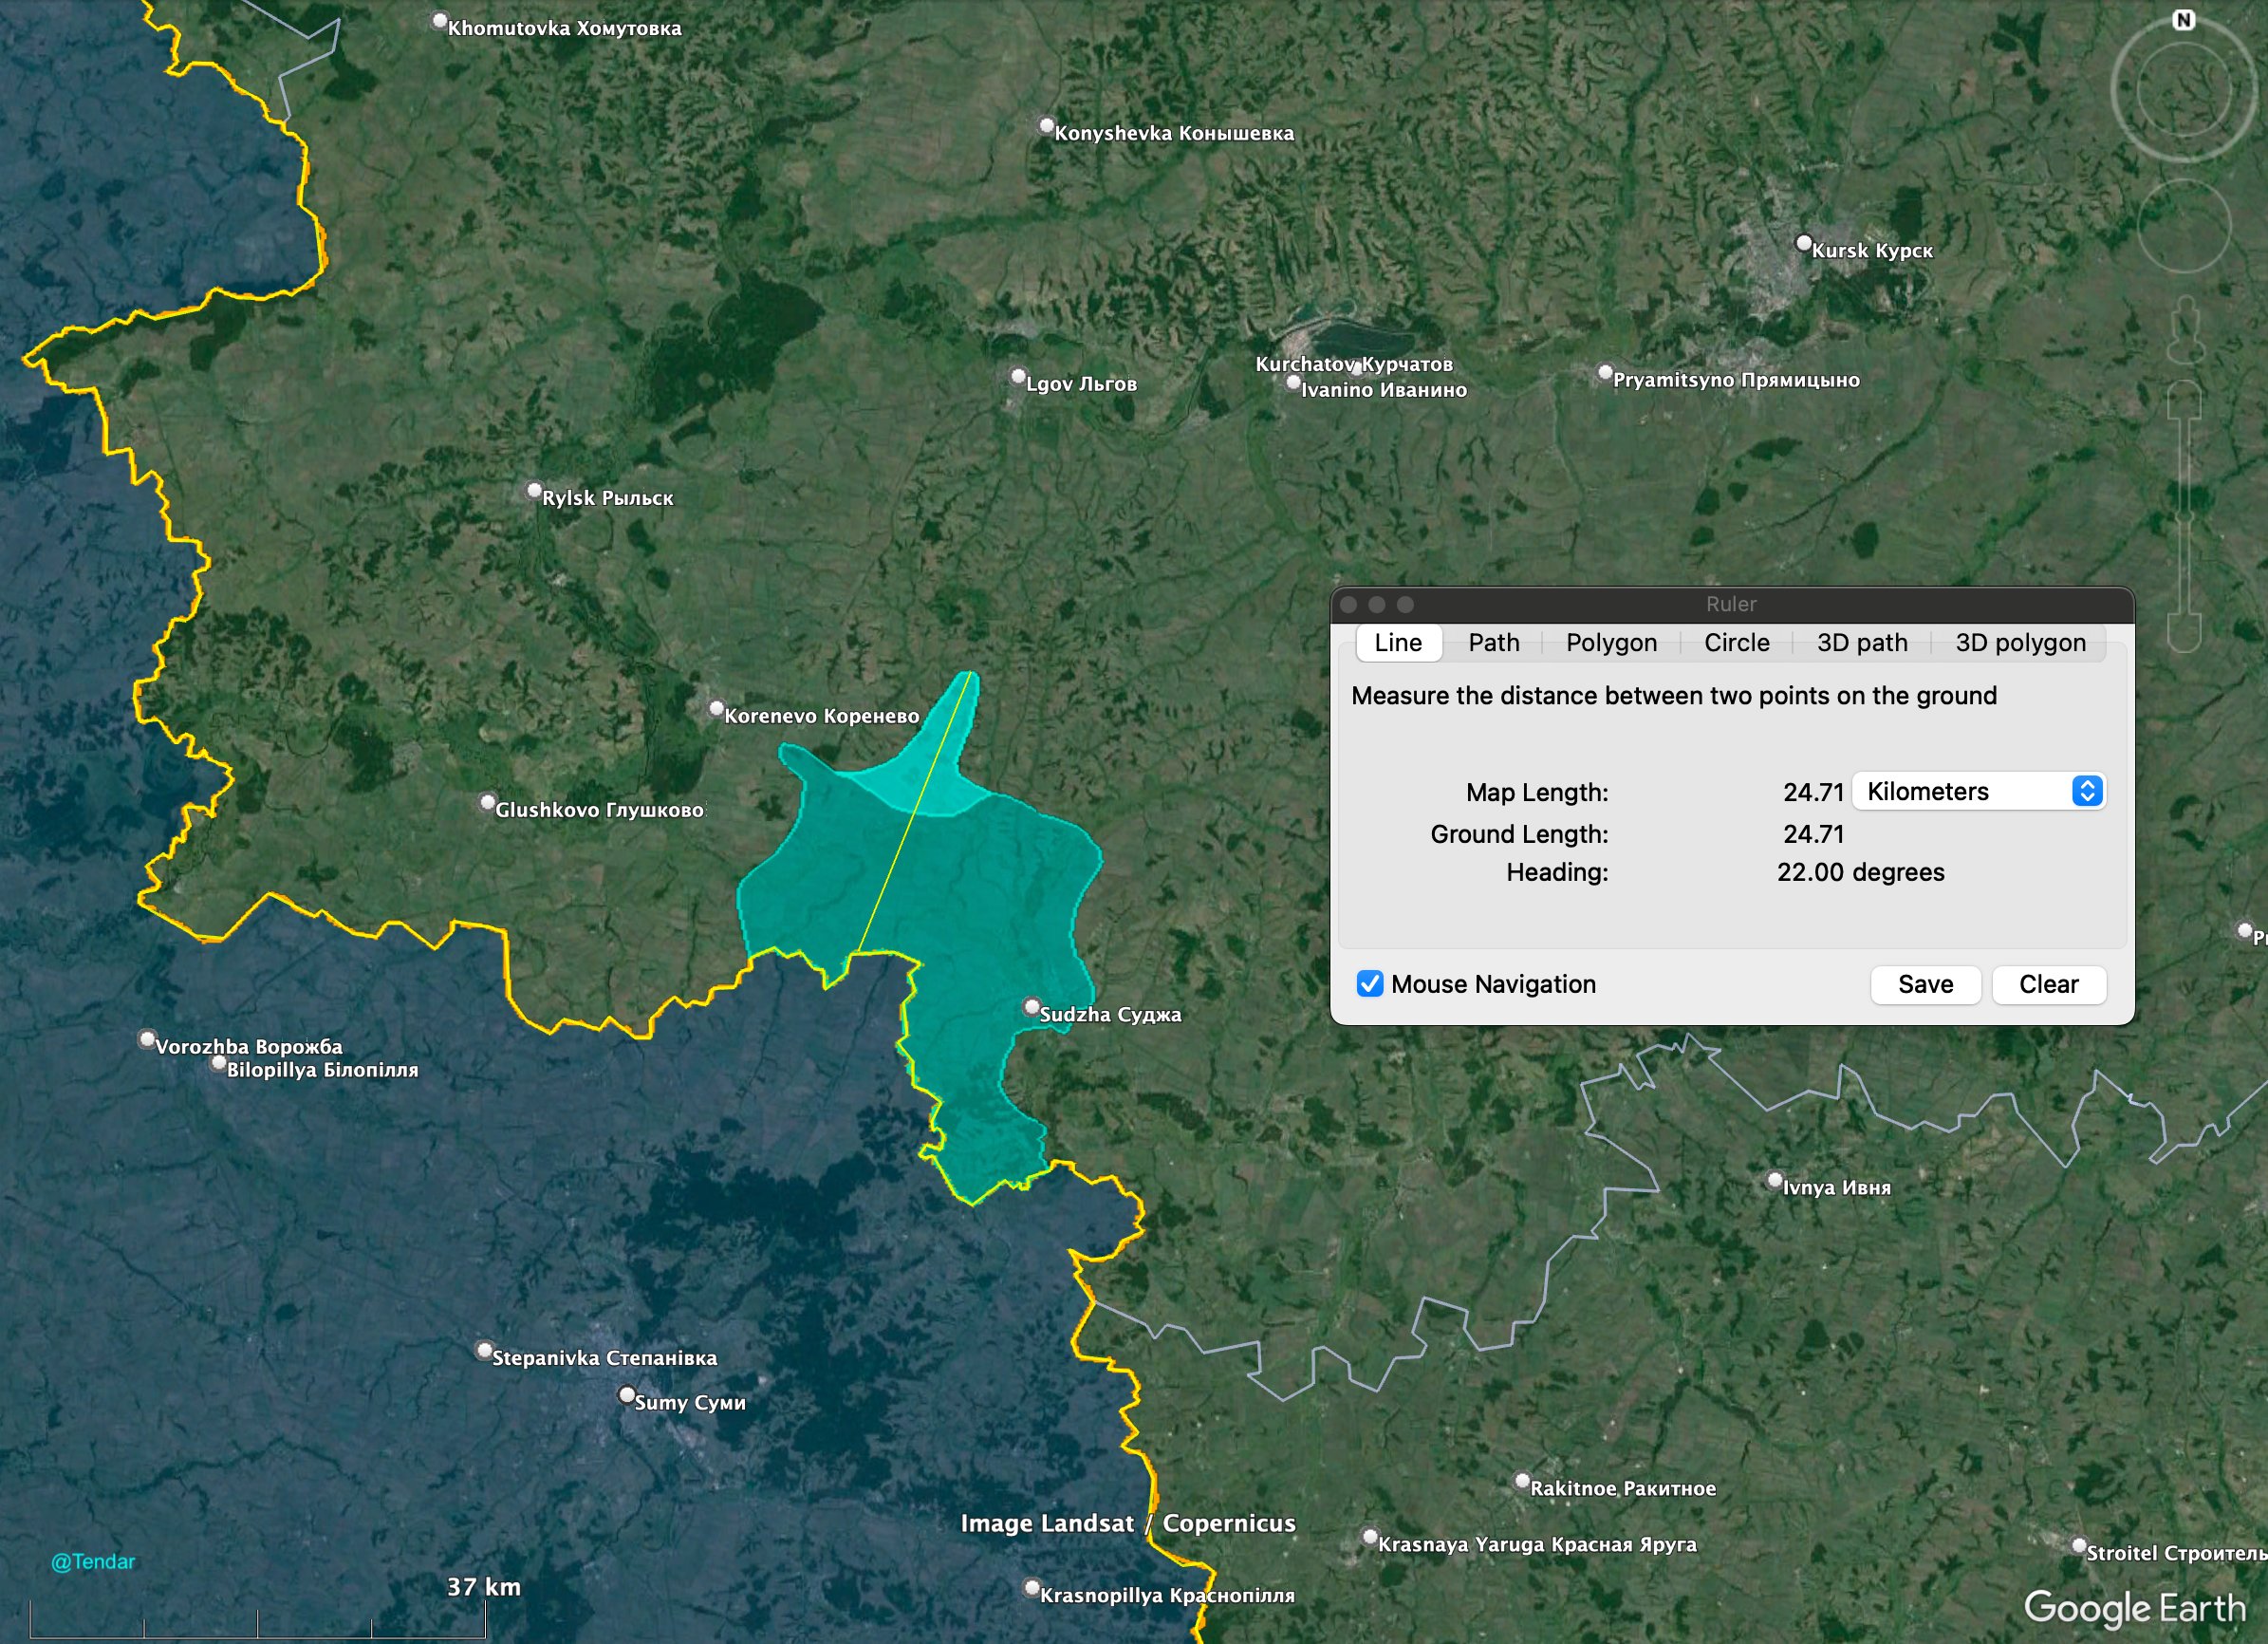Open the 3D path tab
Viewport: 2268px width, 1644px height.
(1861, 642)
